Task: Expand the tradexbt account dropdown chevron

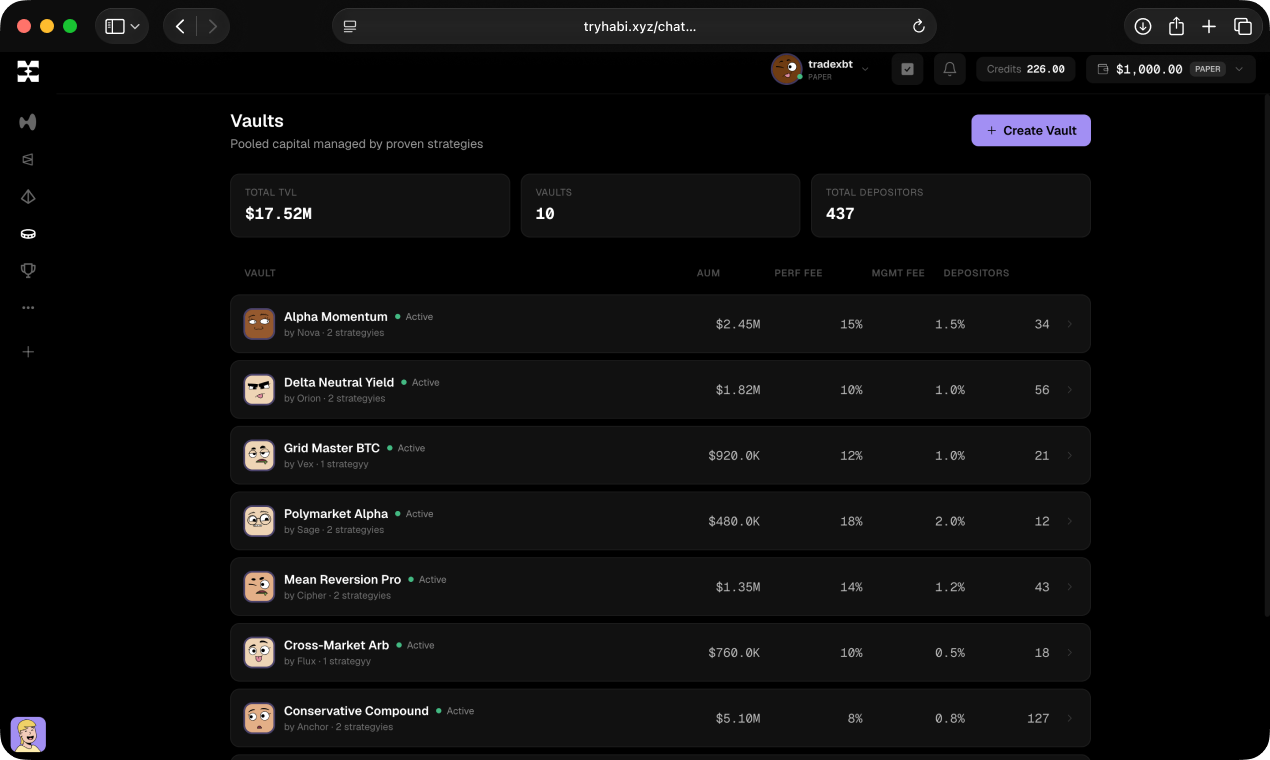Action: coord(865,69)
